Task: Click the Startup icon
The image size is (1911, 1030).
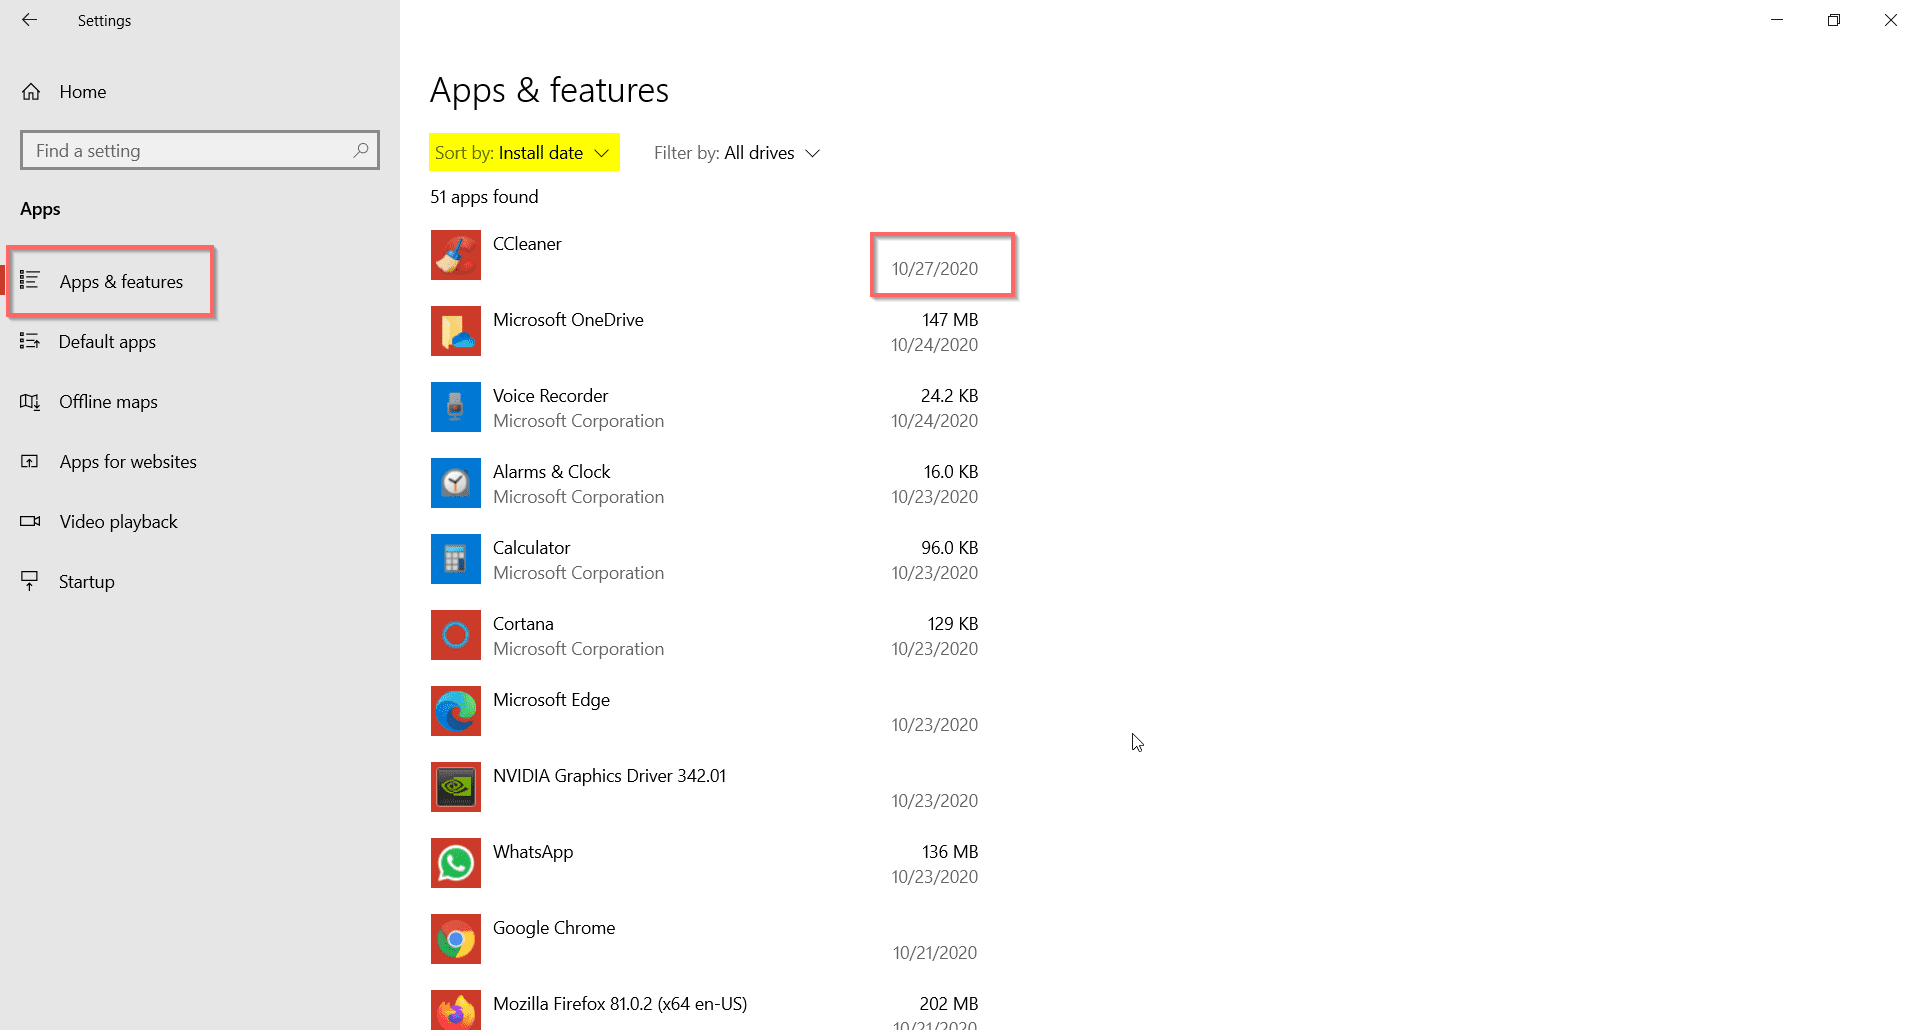Action: pos(30,581)
